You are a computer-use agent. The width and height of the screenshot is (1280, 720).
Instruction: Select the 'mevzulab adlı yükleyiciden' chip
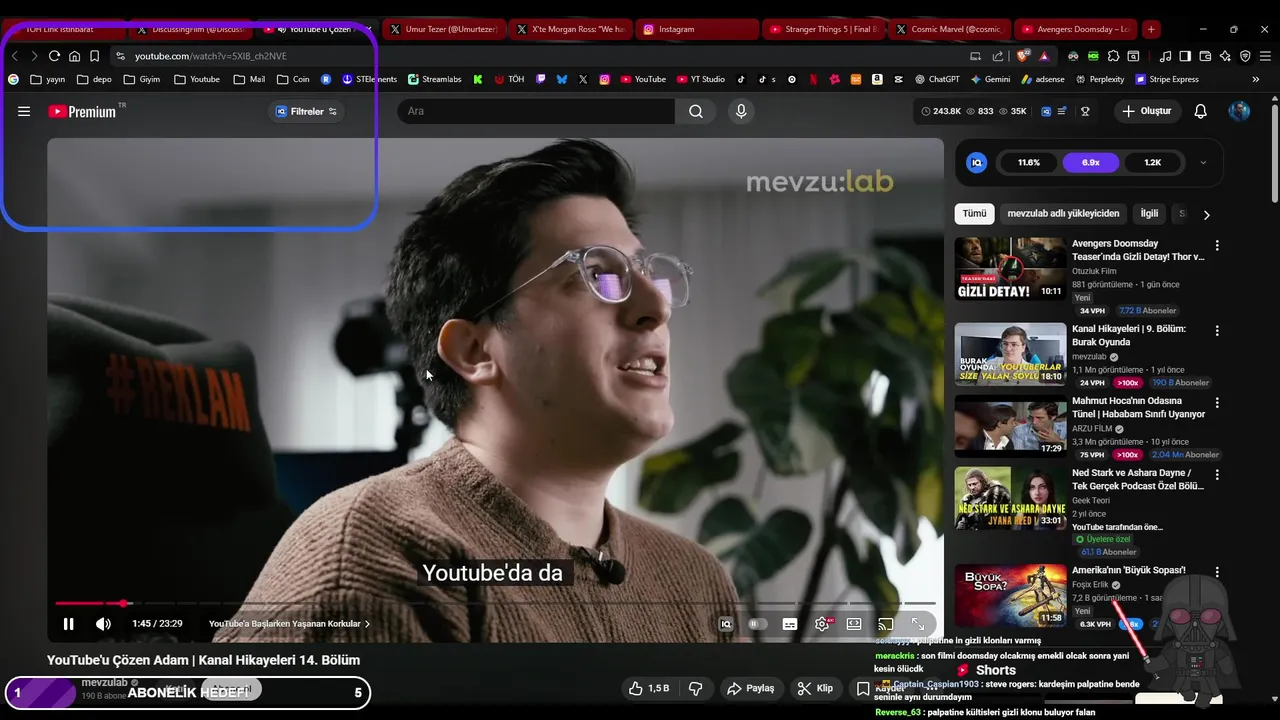click(1063, 214)
